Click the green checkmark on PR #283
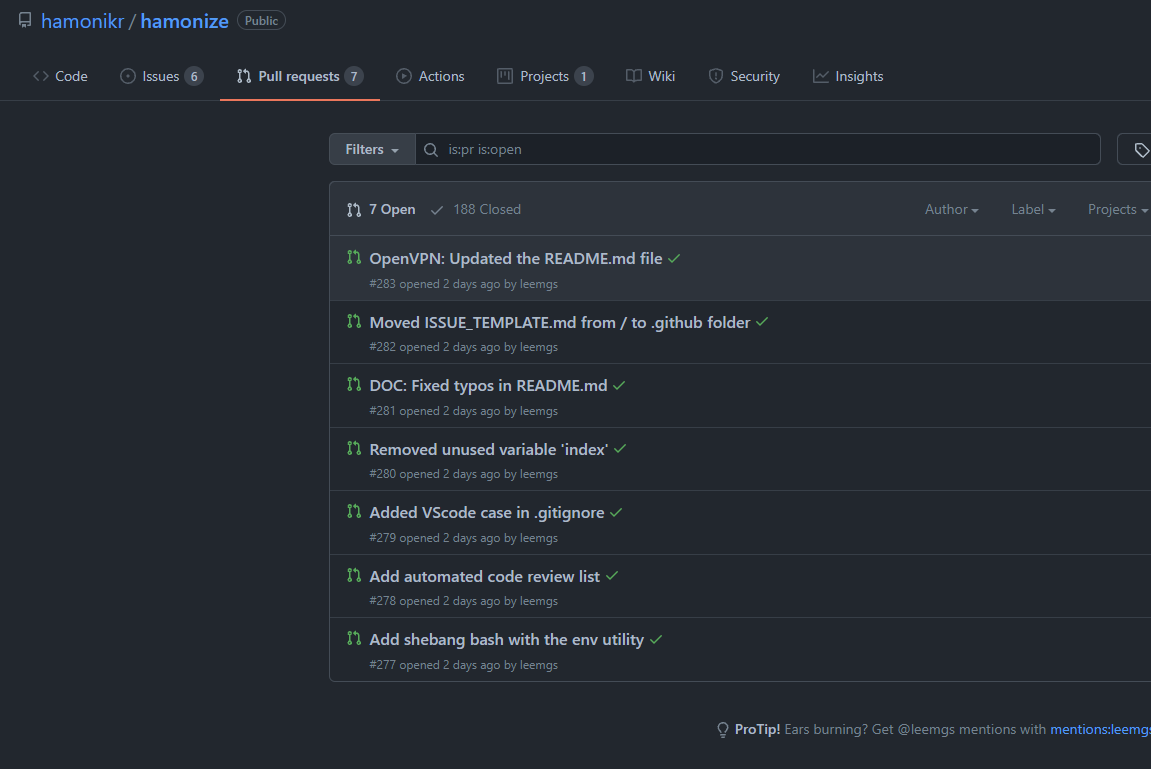1151x769 pixels. click(x=674, y=259)
